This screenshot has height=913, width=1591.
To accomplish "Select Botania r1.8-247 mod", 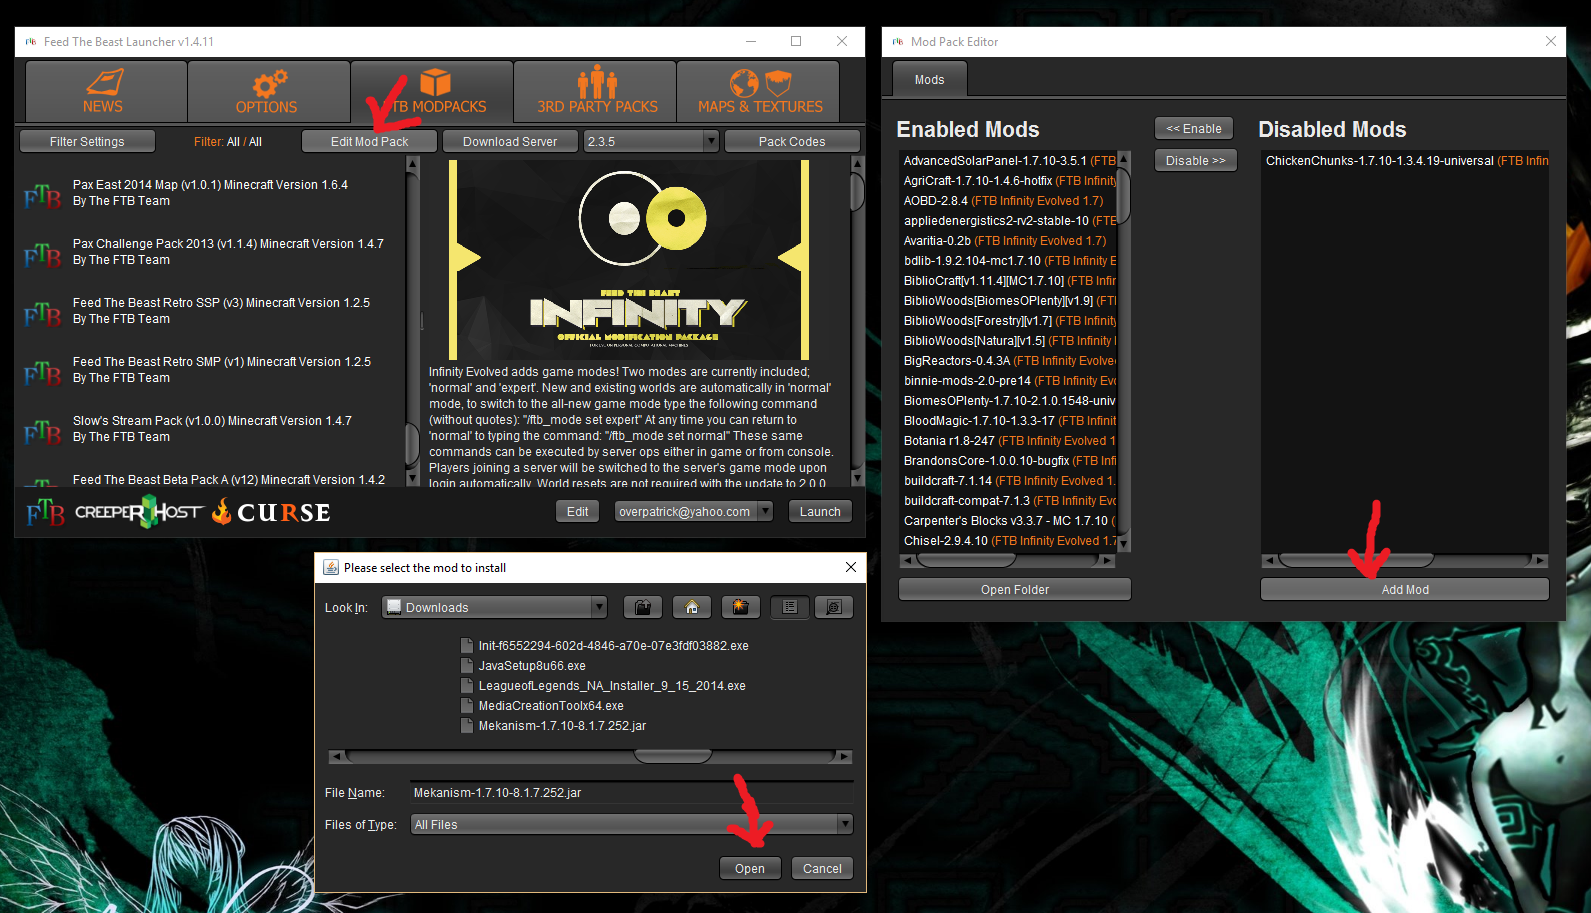I will click(1009, 441).
